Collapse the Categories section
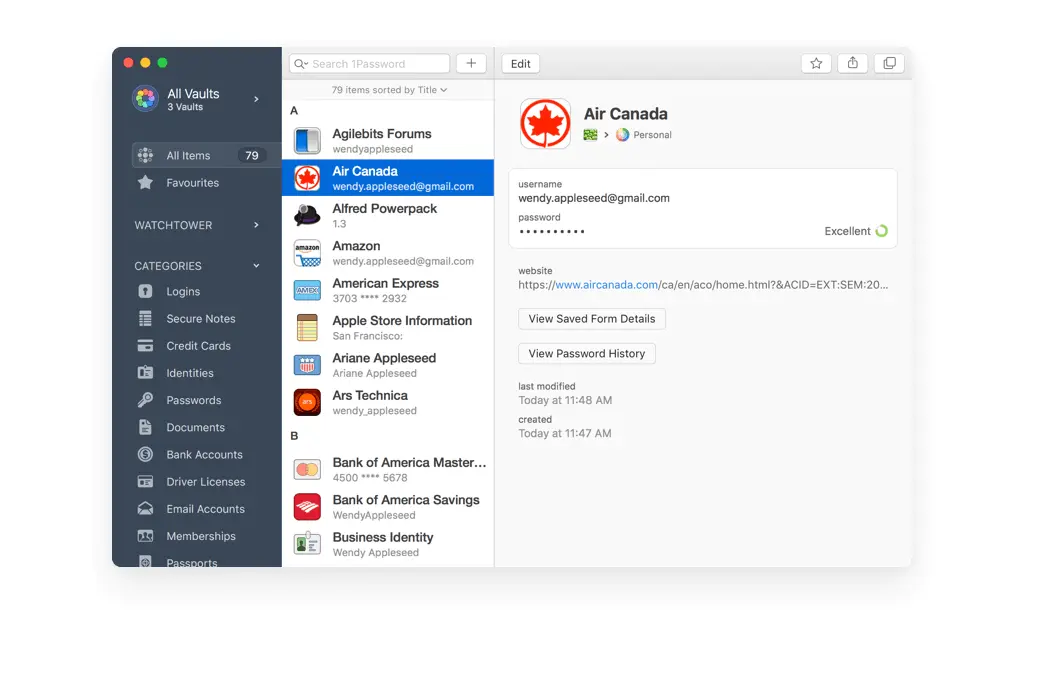This screenshot has height=700, width=1040. click(256, 266)
